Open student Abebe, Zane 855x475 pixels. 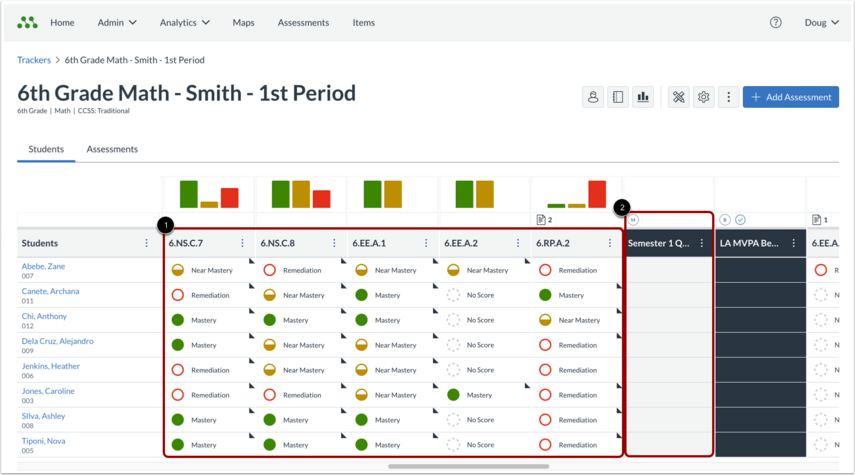tap(43, 266)
